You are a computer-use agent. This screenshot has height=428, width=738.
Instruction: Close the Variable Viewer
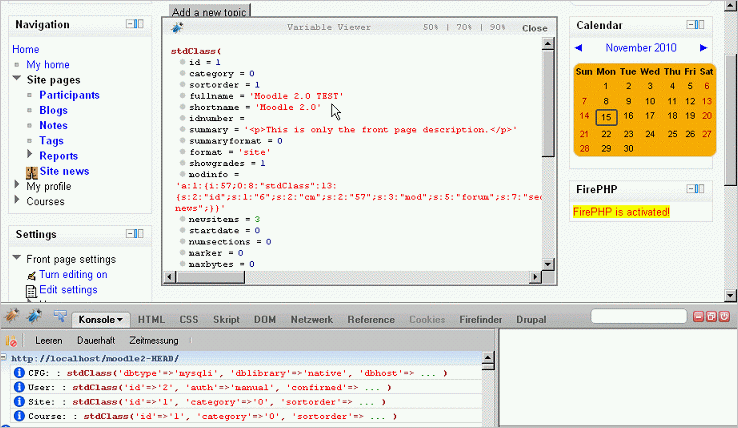coord(534,29)
